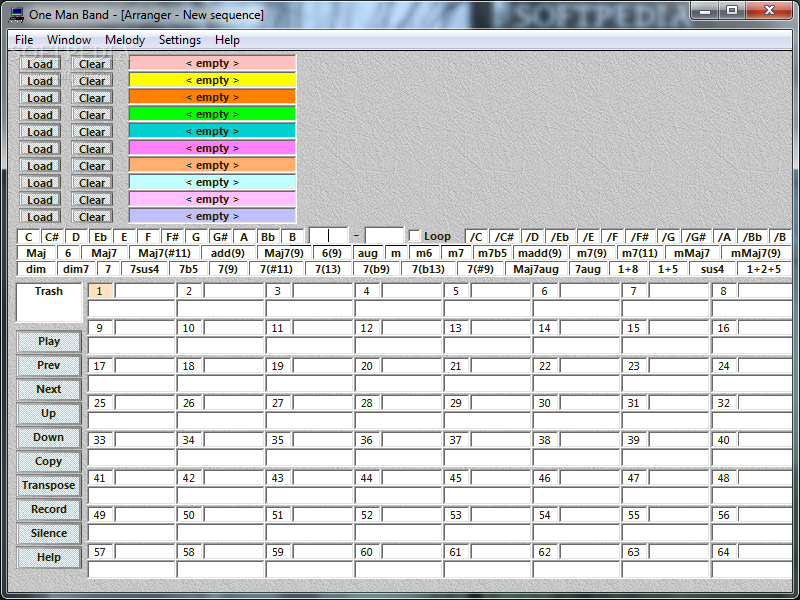Click the Trash box
The image size is (800, 600).
49,303
